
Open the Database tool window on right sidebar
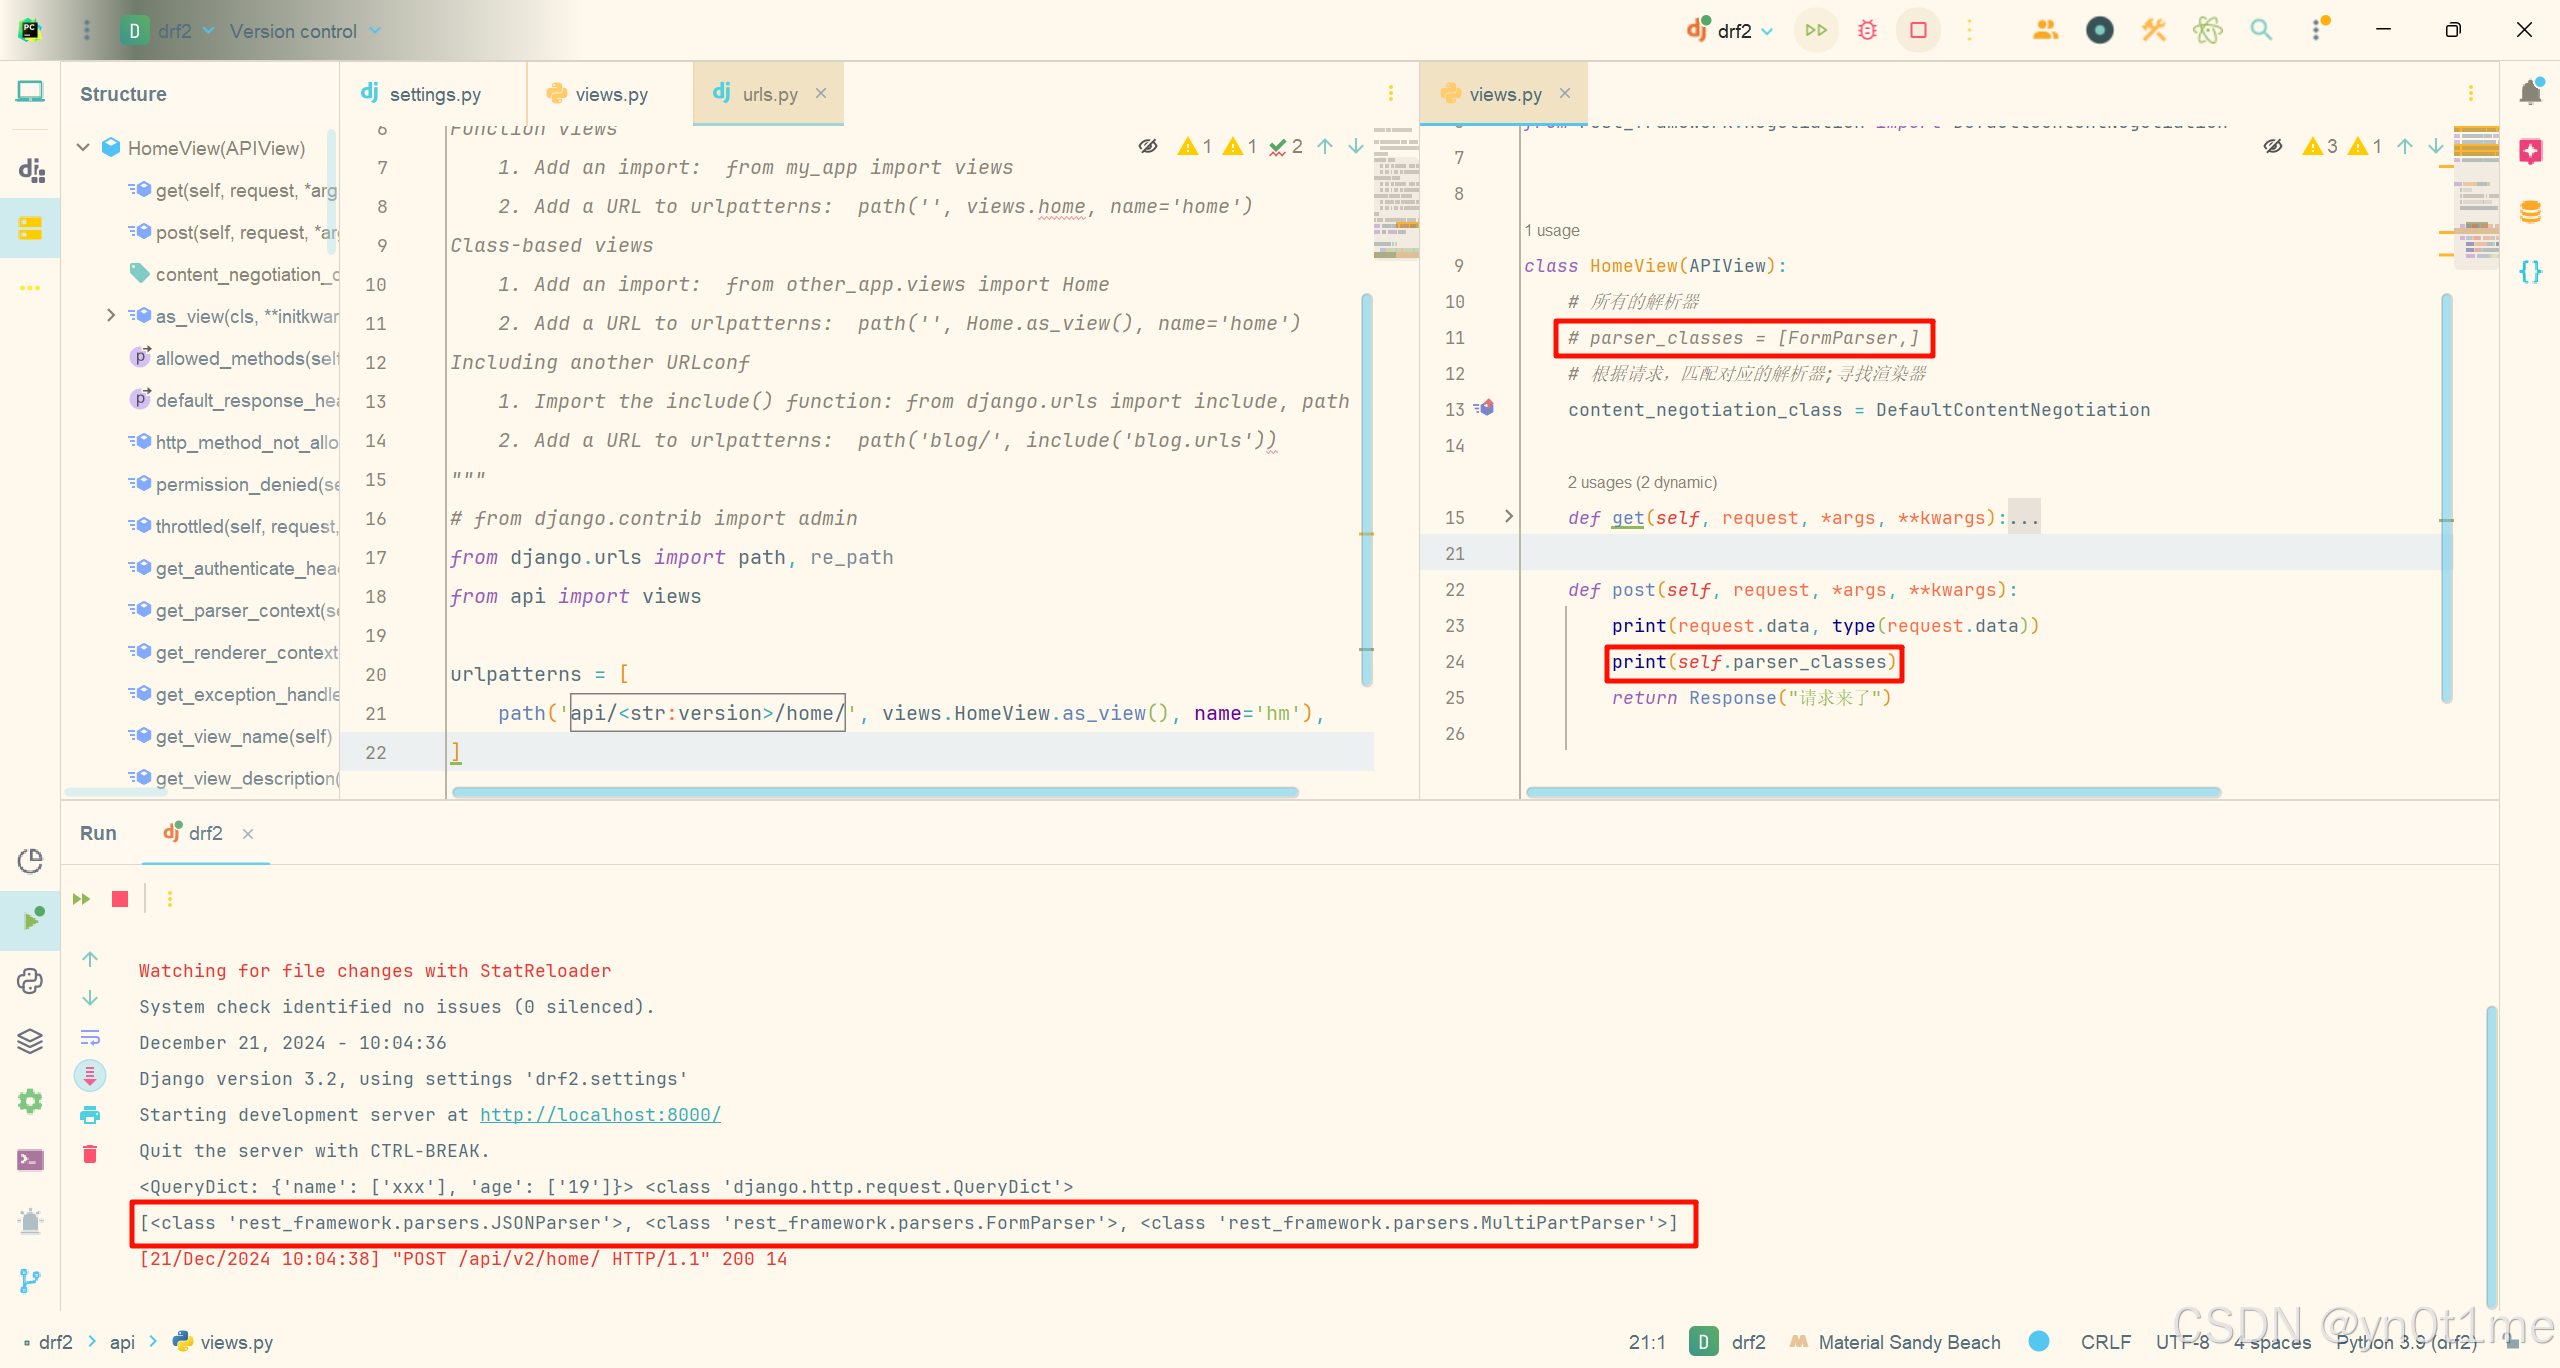[x=2531, y=211]
